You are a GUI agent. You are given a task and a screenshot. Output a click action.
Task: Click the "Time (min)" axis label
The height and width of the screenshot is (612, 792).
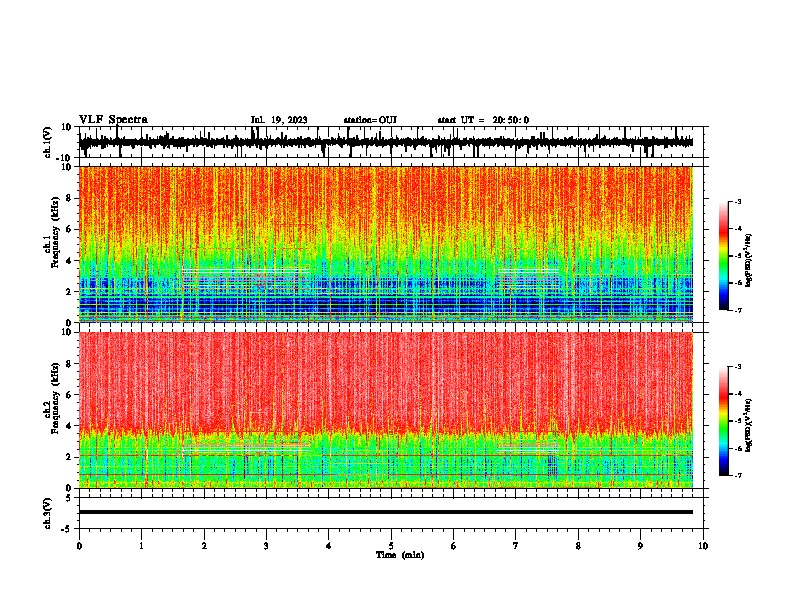coord(400,555)
